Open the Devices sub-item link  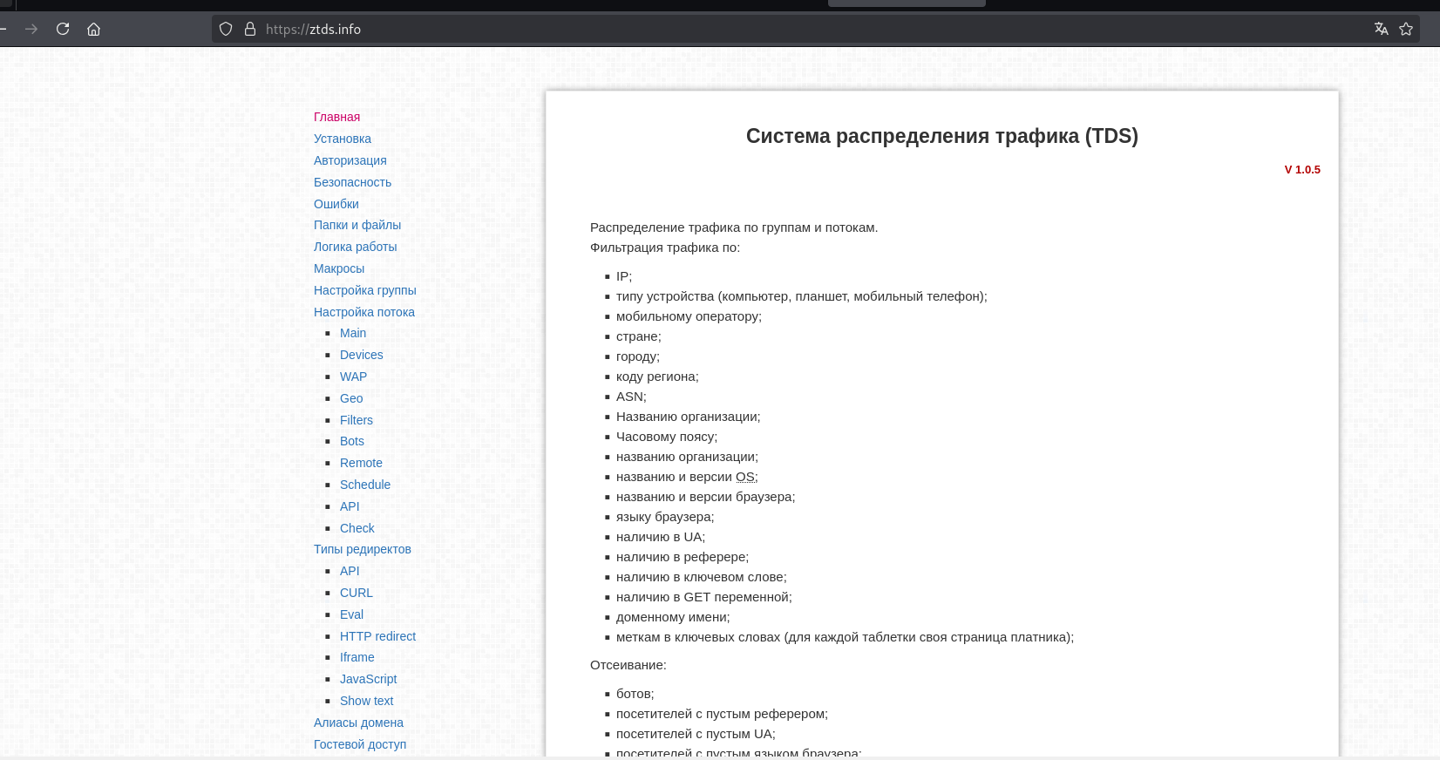[361, 355]
